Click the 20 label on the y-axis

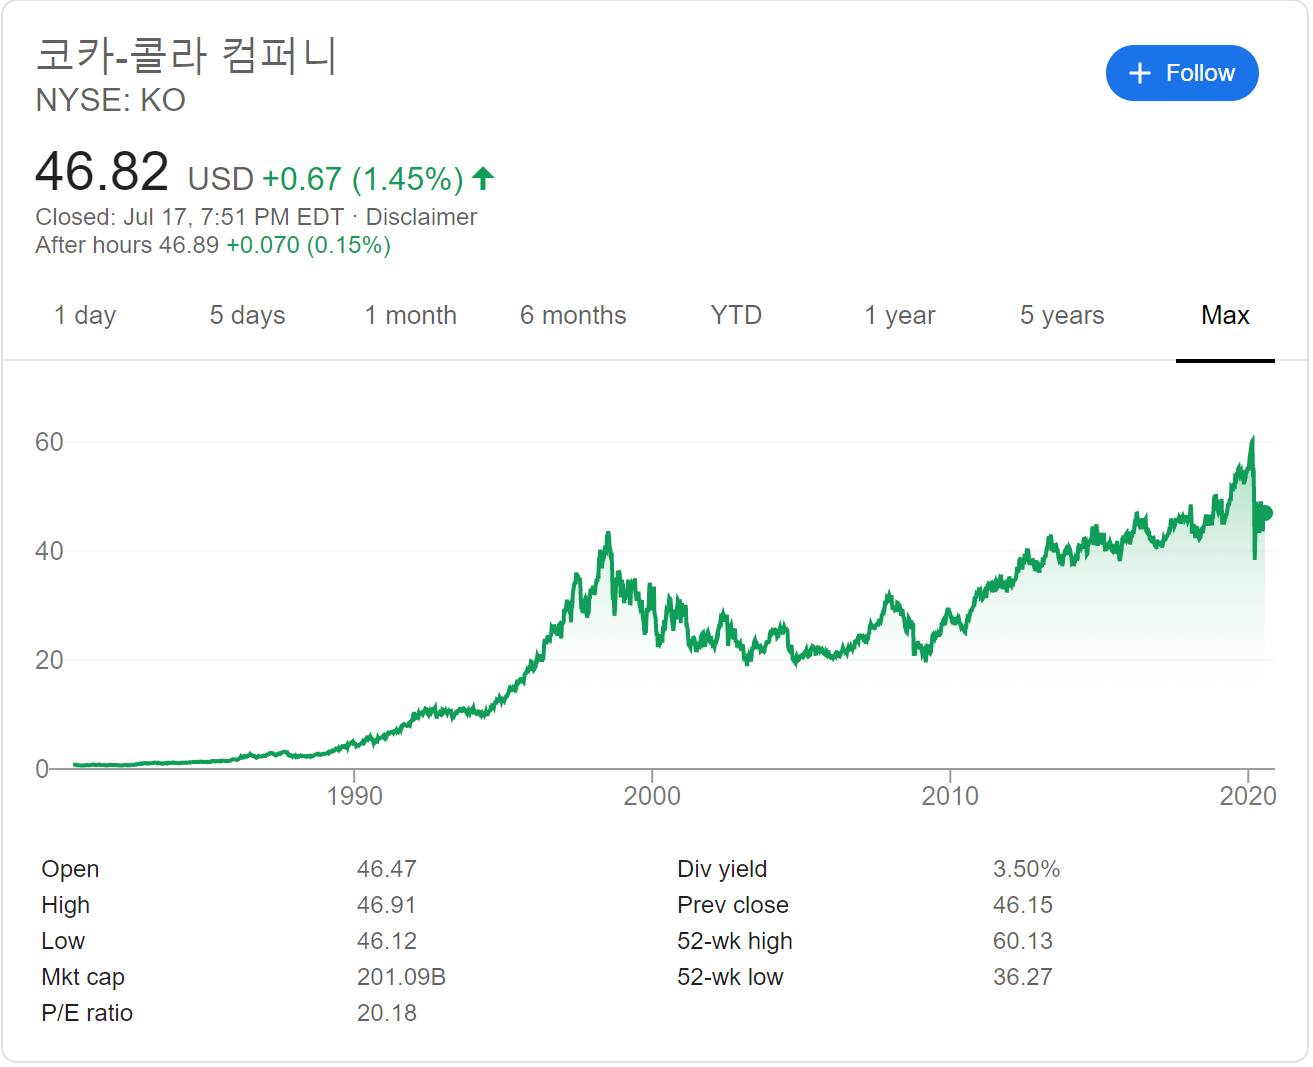(x=49, y=660)
